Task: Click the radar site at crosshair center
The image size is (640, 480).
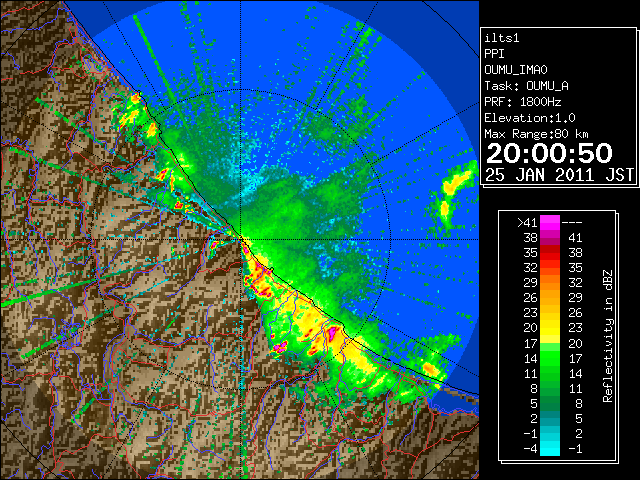Action: click(x=241, y=239)
